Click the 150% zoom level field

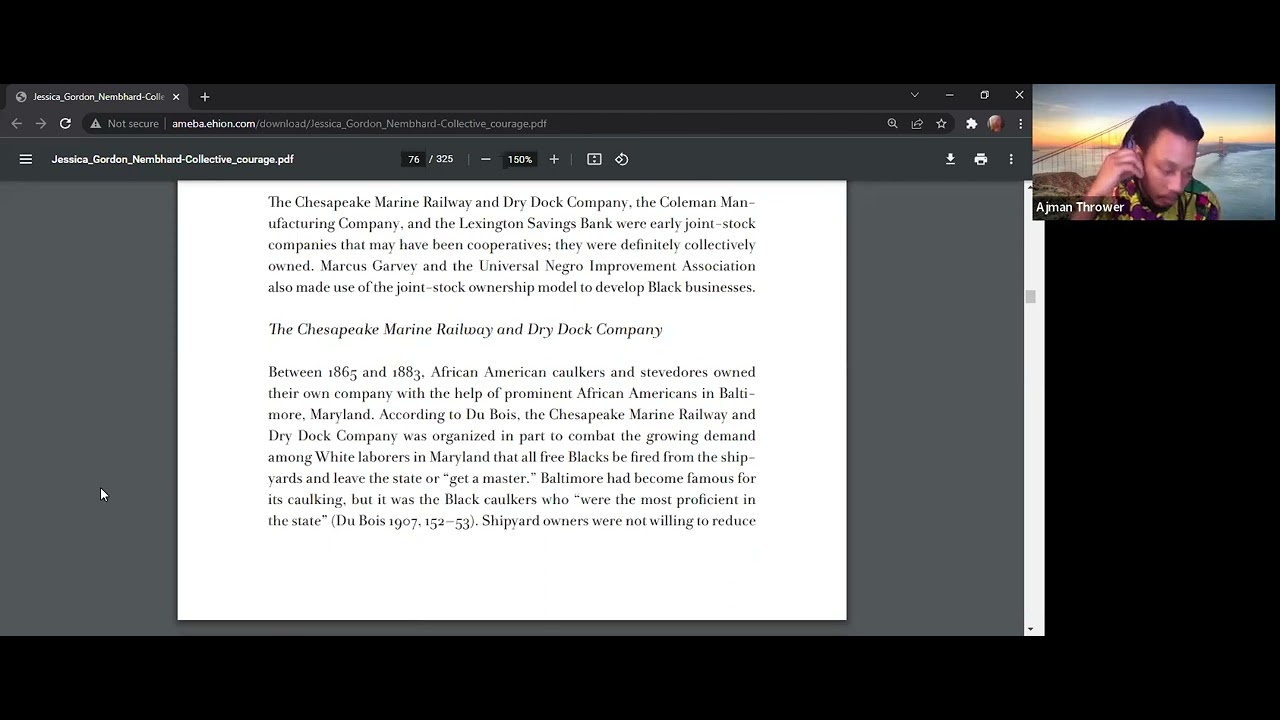click(520, 159)
